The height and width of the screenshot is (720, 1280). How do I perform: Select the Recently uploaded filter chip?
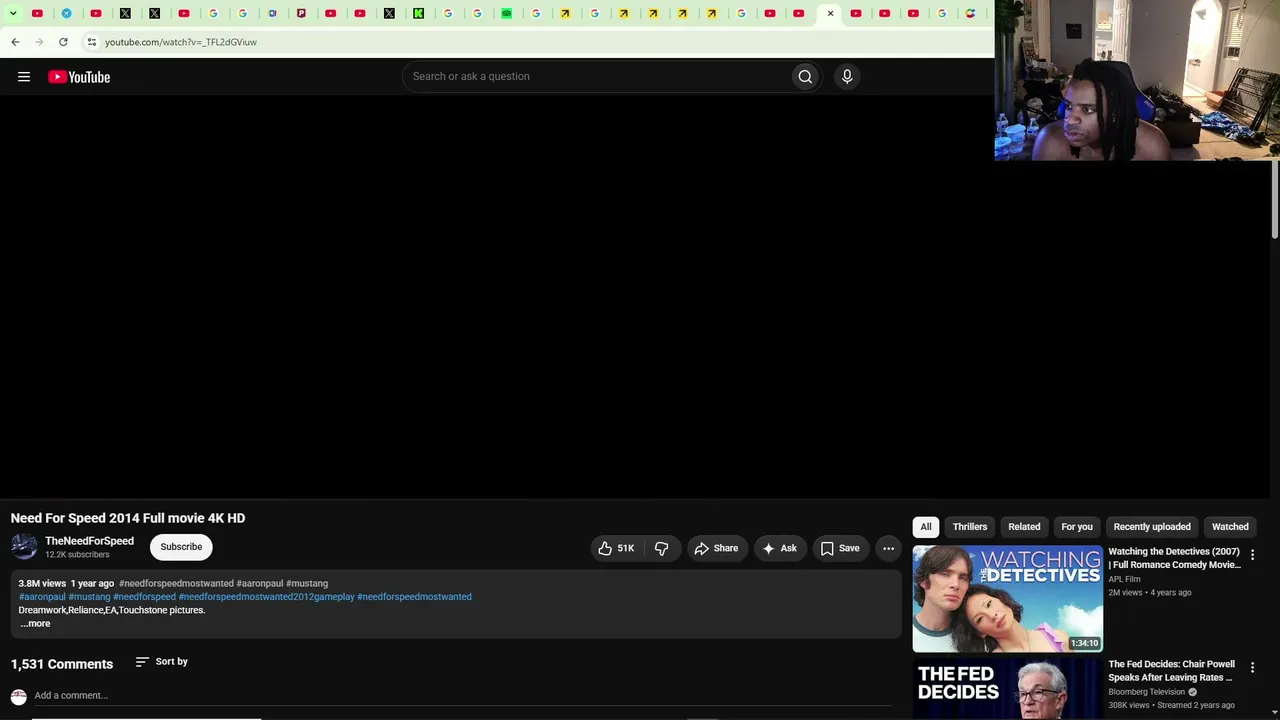(x=1152, y=527)
